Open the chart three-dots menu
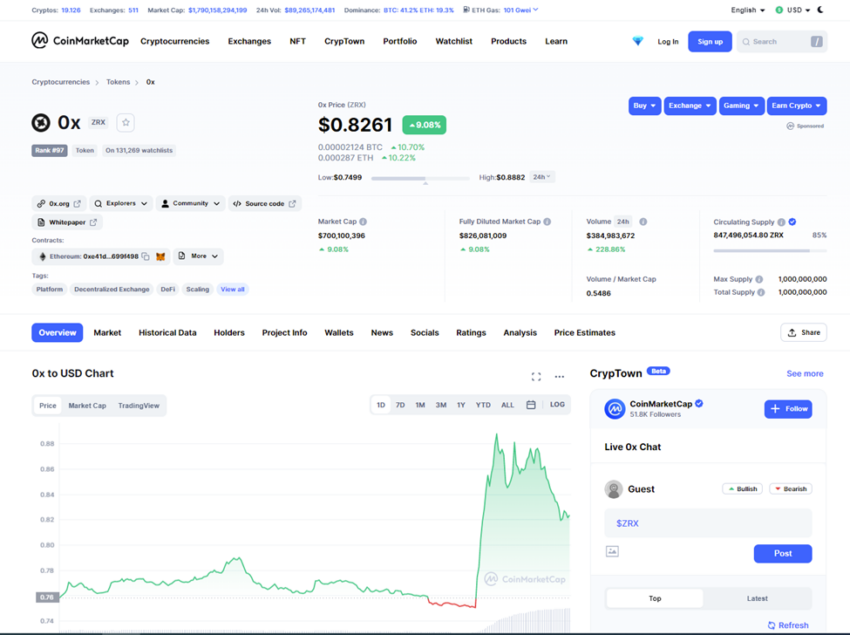The image size is (850, 635). 559,376
